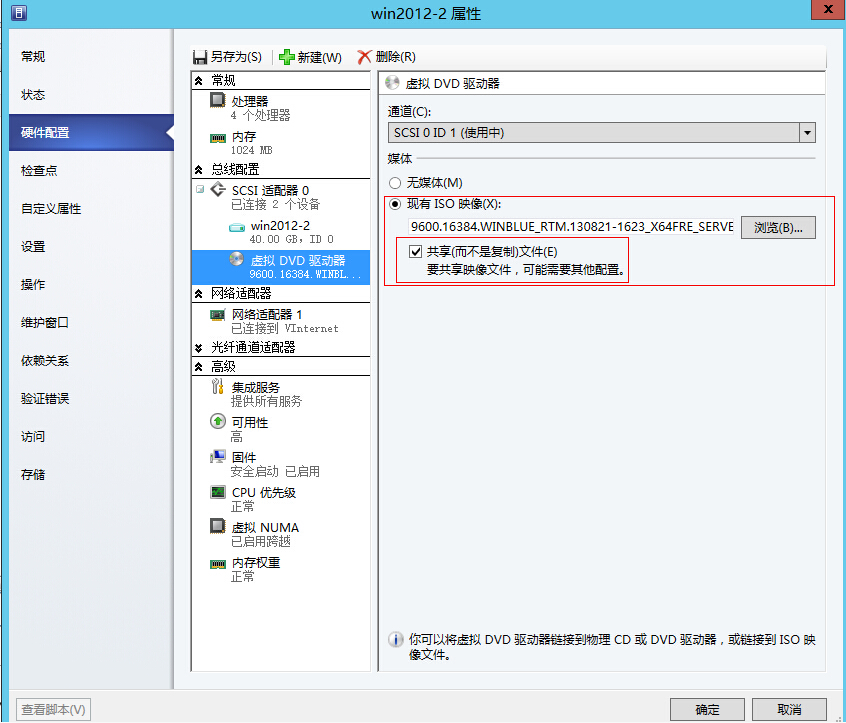Screen dimensions: 846x723
Task: Click the Availability green arrow icon
Action: click(x=218, y=421)
